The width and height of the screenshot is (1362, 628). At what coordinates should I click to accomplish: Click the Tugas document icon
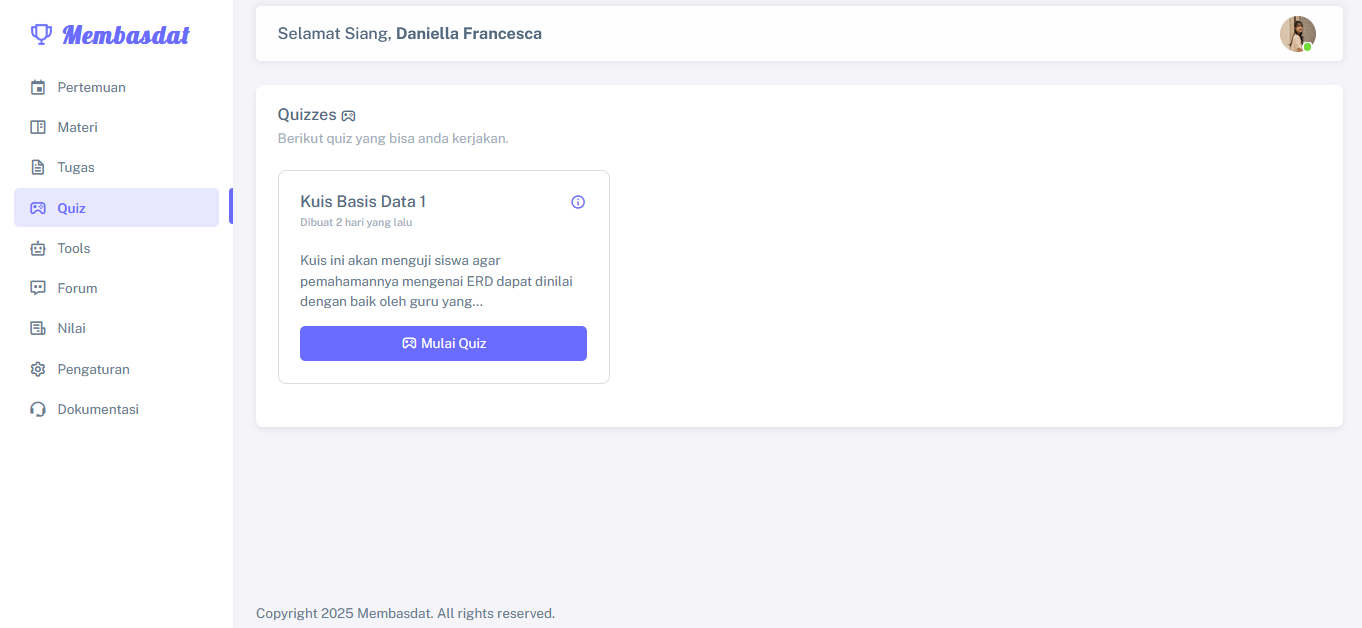tap(38, 167)
